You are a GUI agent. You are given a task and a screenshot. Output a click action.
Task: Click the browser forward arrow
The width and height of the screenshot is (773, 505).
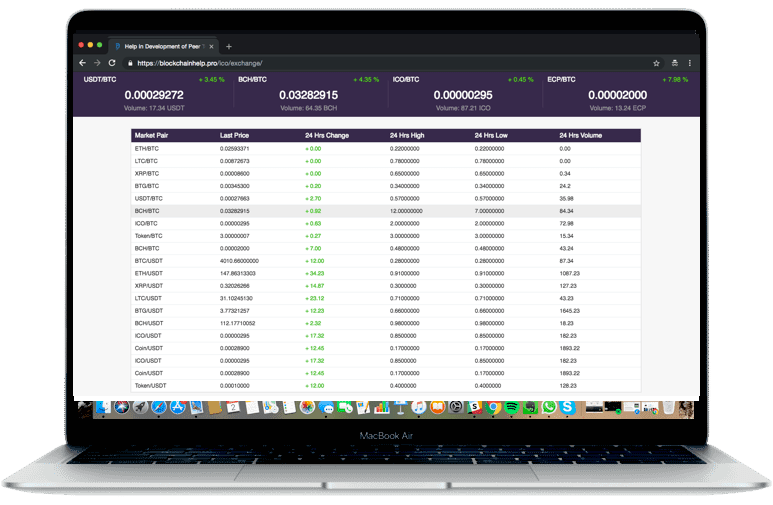(97, 62)
